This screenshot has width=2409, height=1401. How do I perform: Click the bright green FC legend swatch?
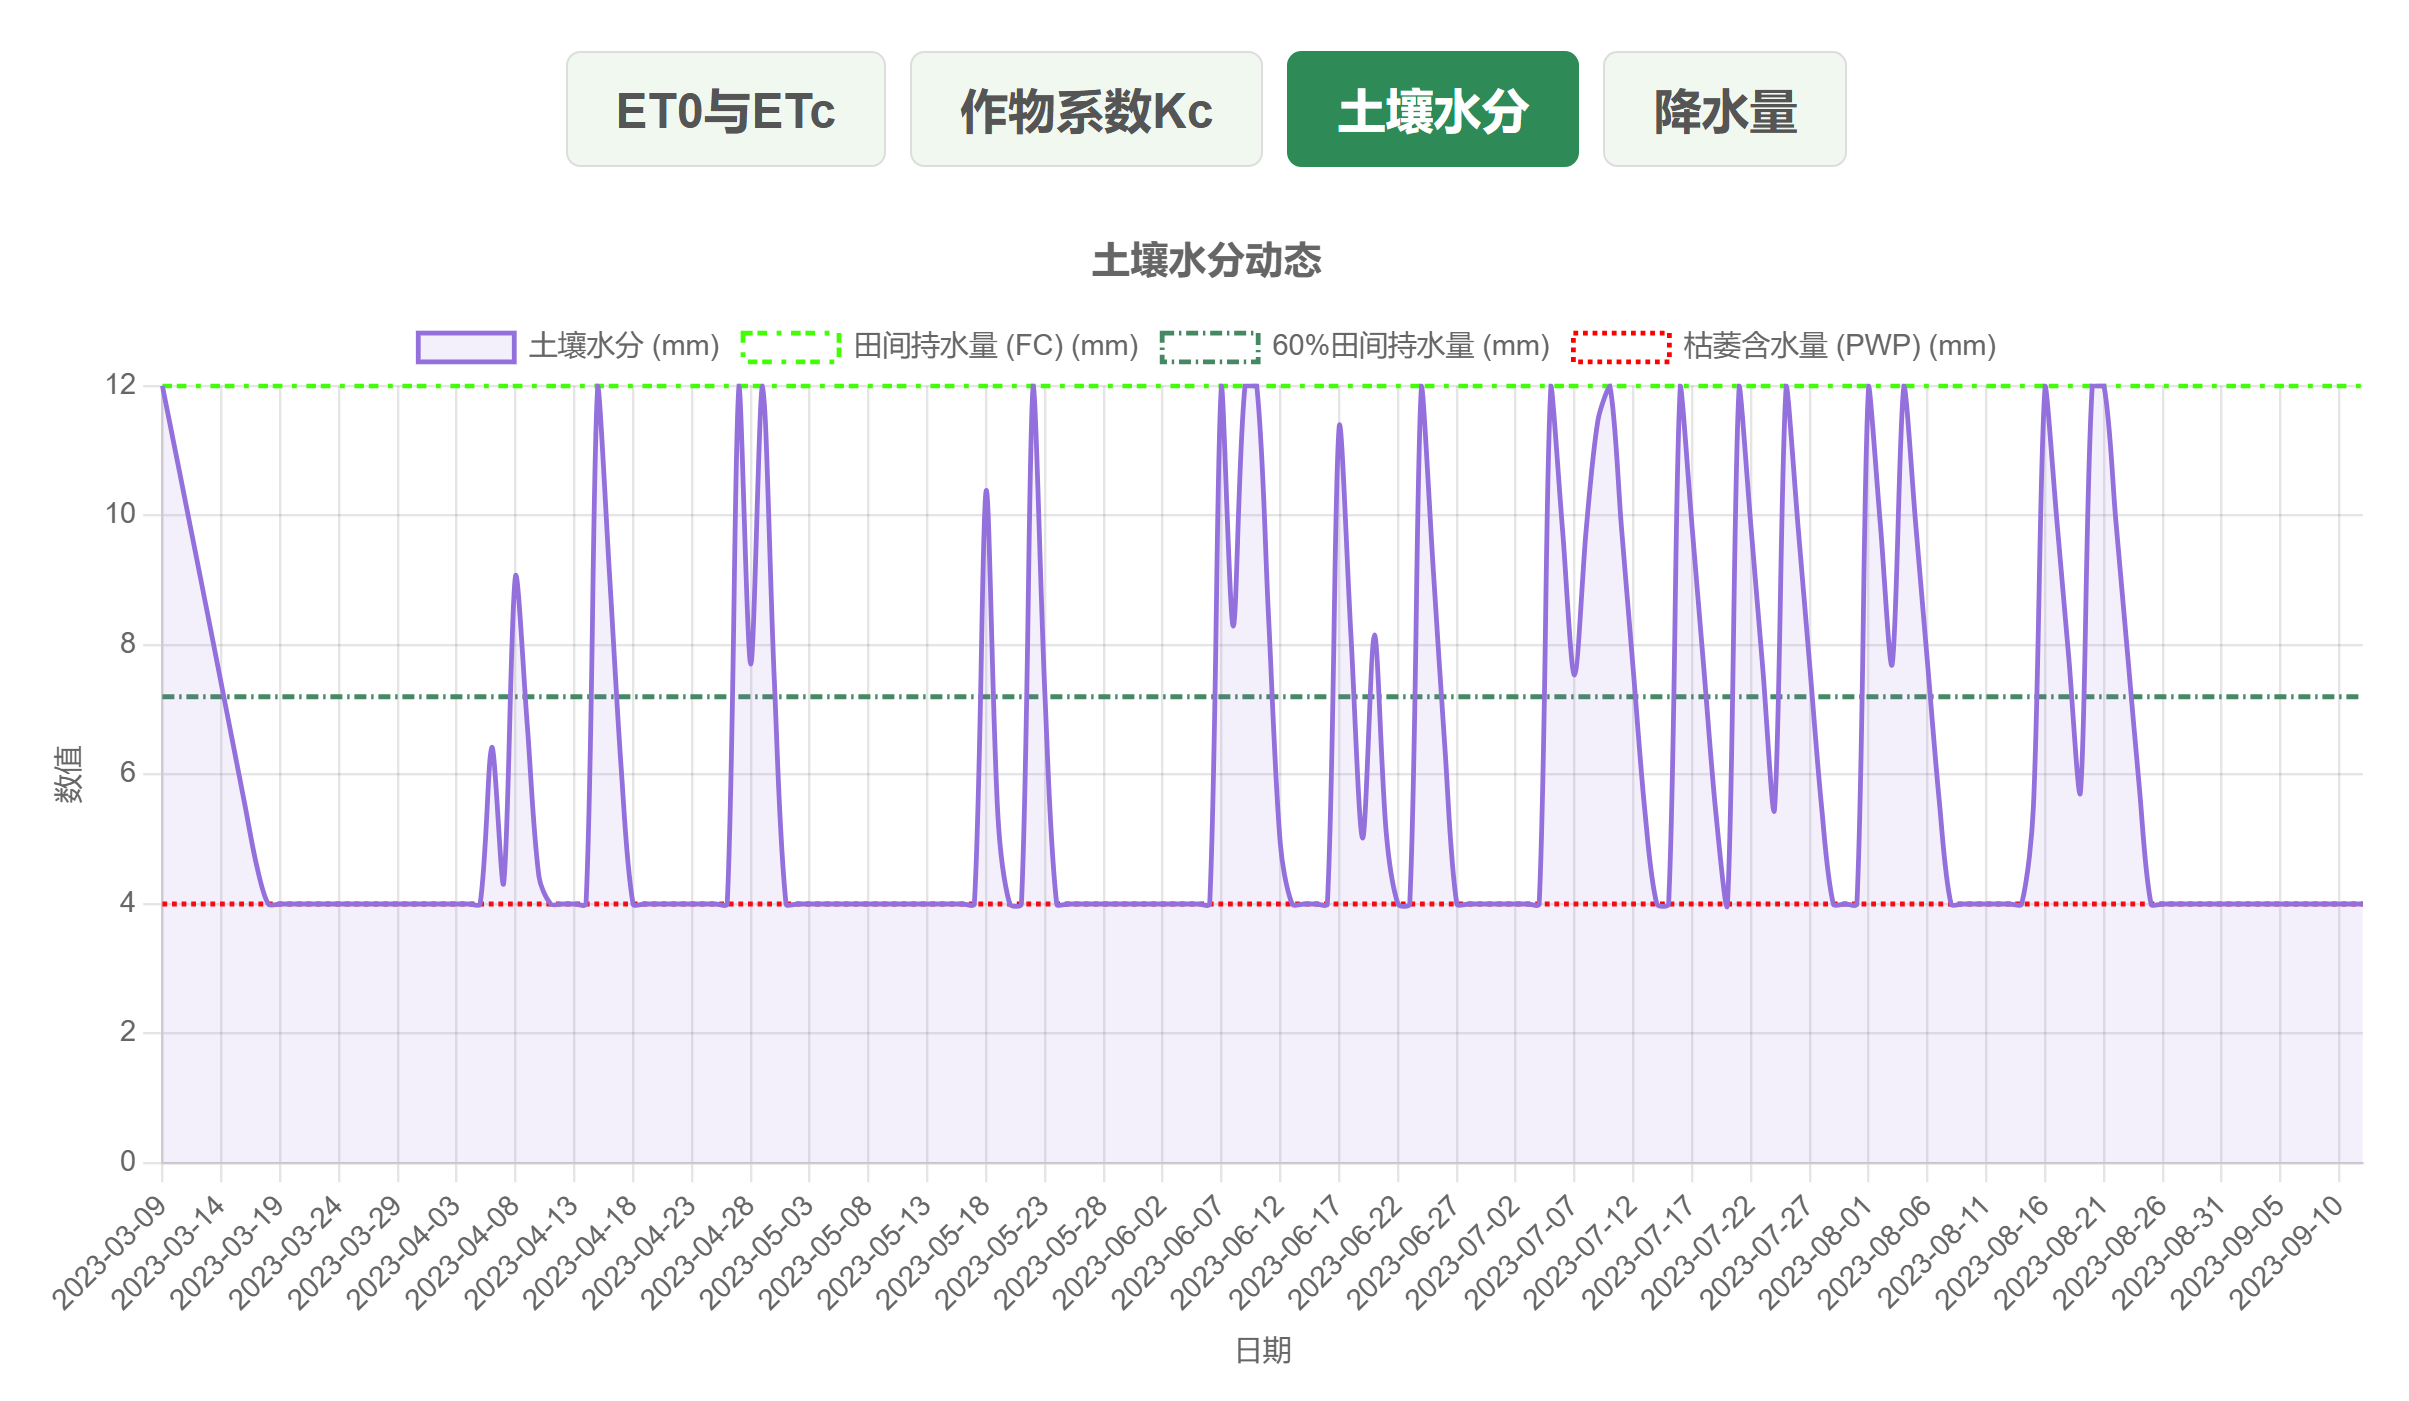point(790,346)
